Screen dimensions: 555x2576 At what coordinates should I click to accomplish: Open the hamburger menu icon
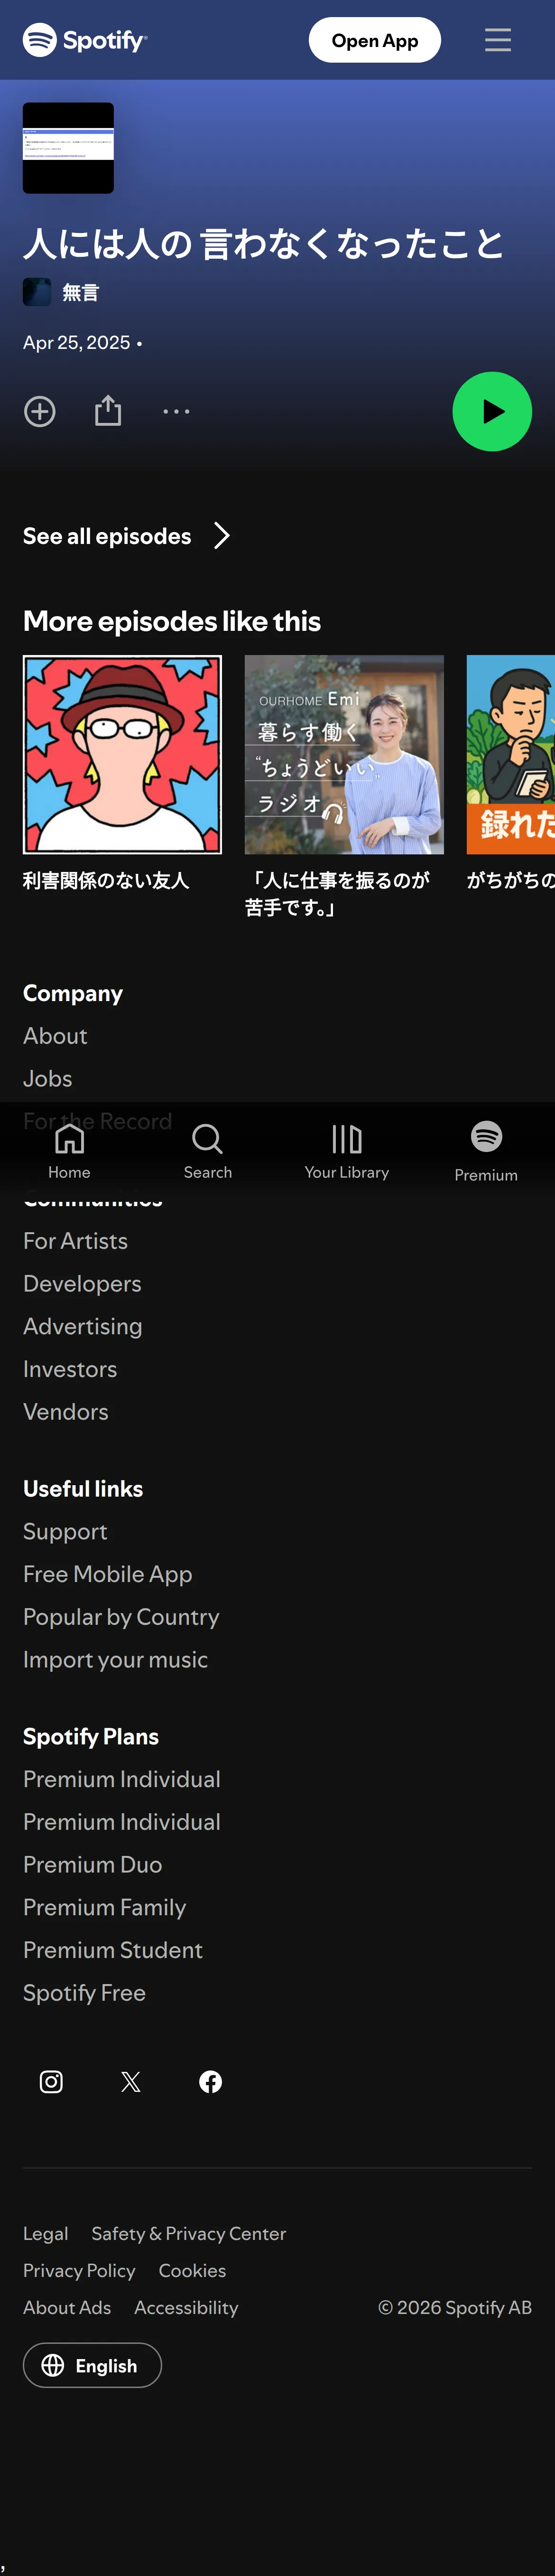[x=498, y=40]
